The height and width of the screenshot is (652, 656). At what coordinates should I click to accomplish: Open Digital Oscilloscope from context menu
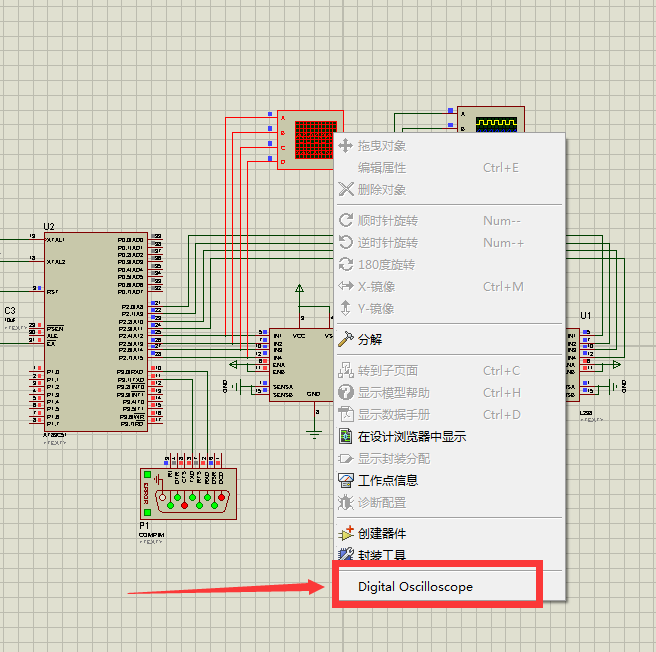[415, 587]
